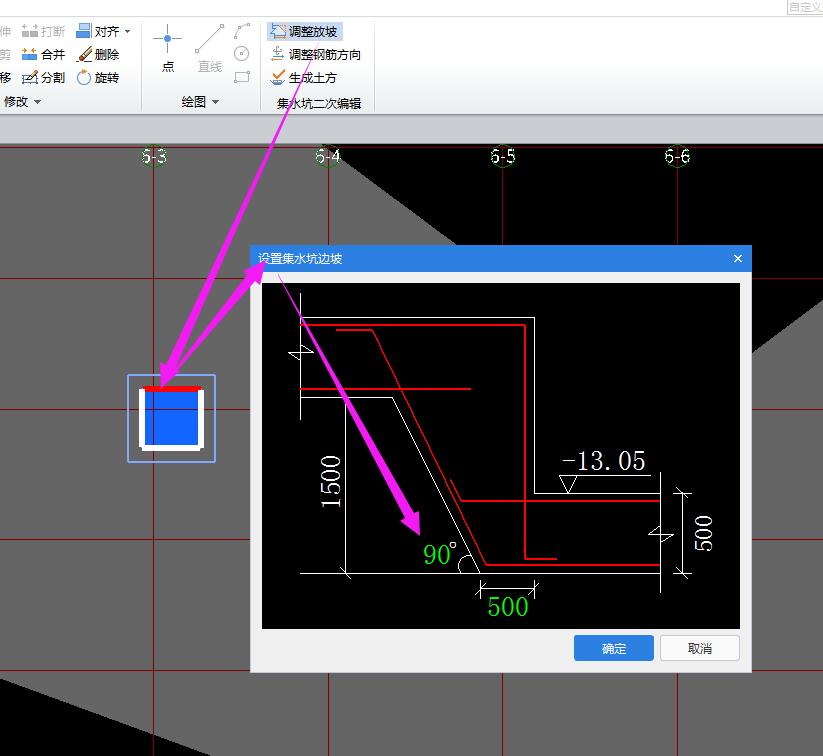Click the axis label 5-6
This screenshot has height=756, width=823.
coord(677,156)
